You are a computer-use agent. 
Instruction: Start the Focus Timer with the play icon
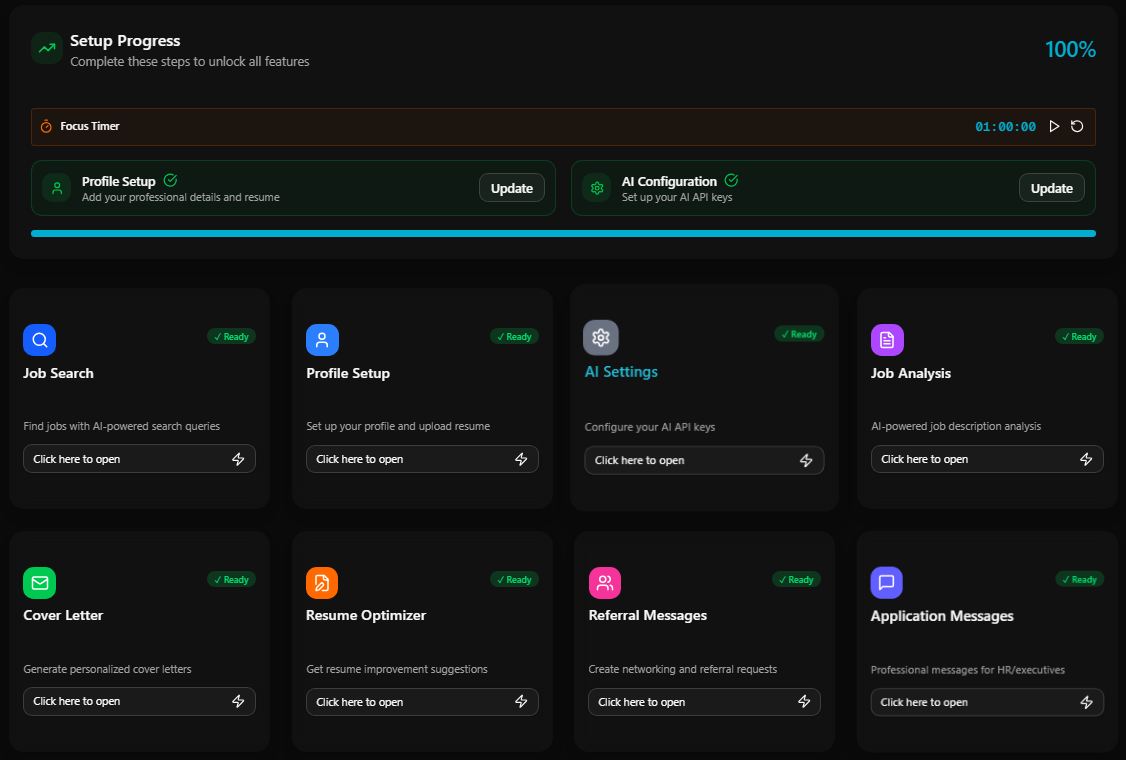click(x=1053, y=126)
